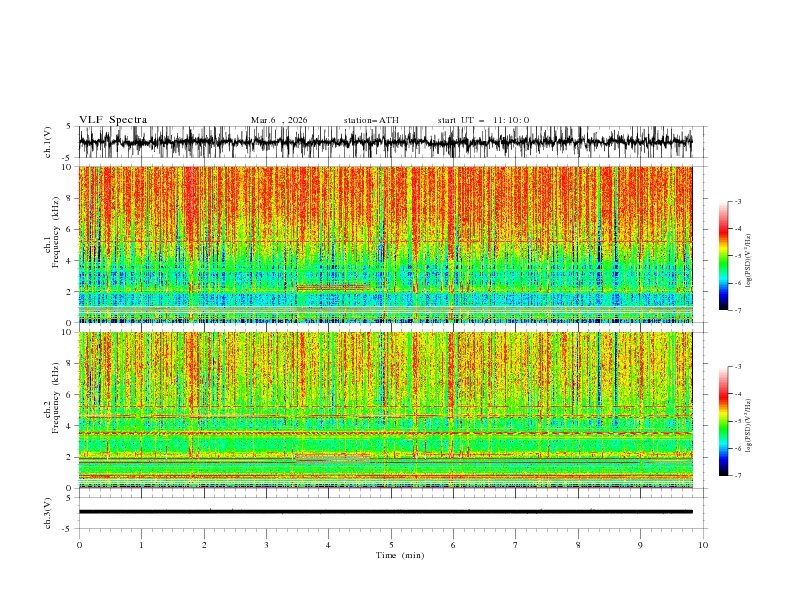The height and width of the screenshot is (612, 792).
Task: Click the lower ch.2 PSD color bar
Action: click(x=723, y=421)
